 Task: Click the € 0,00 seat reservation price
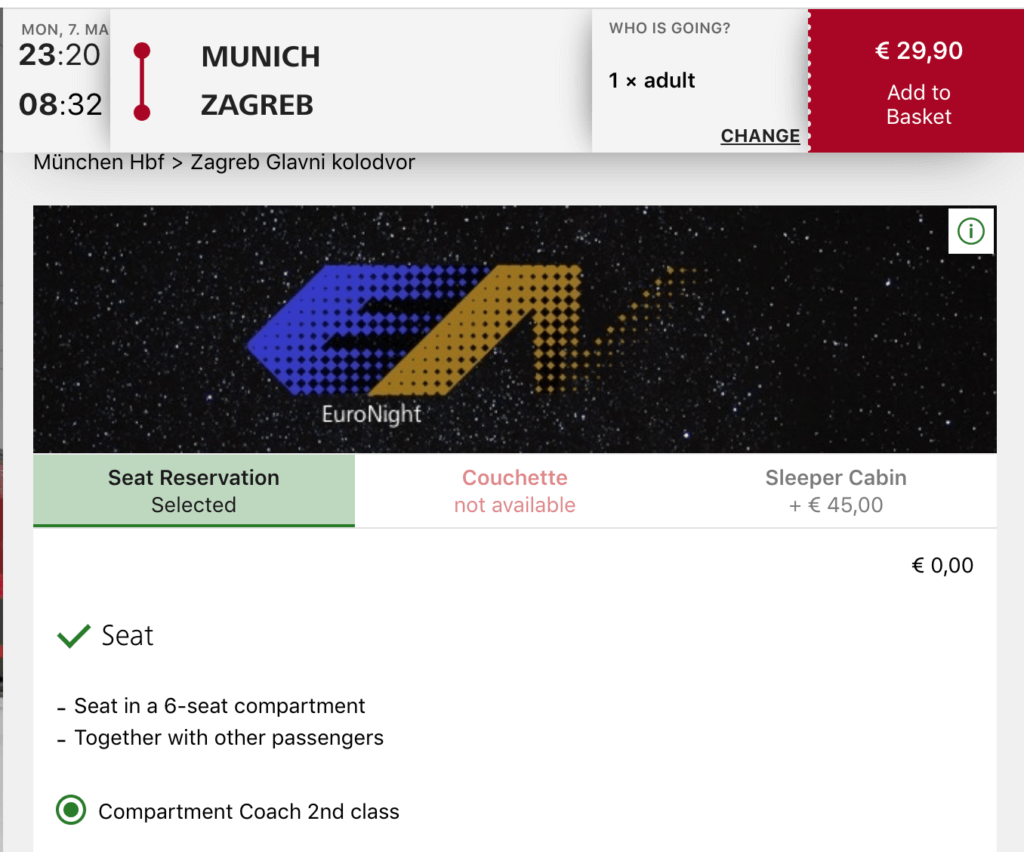click(942, 566)
